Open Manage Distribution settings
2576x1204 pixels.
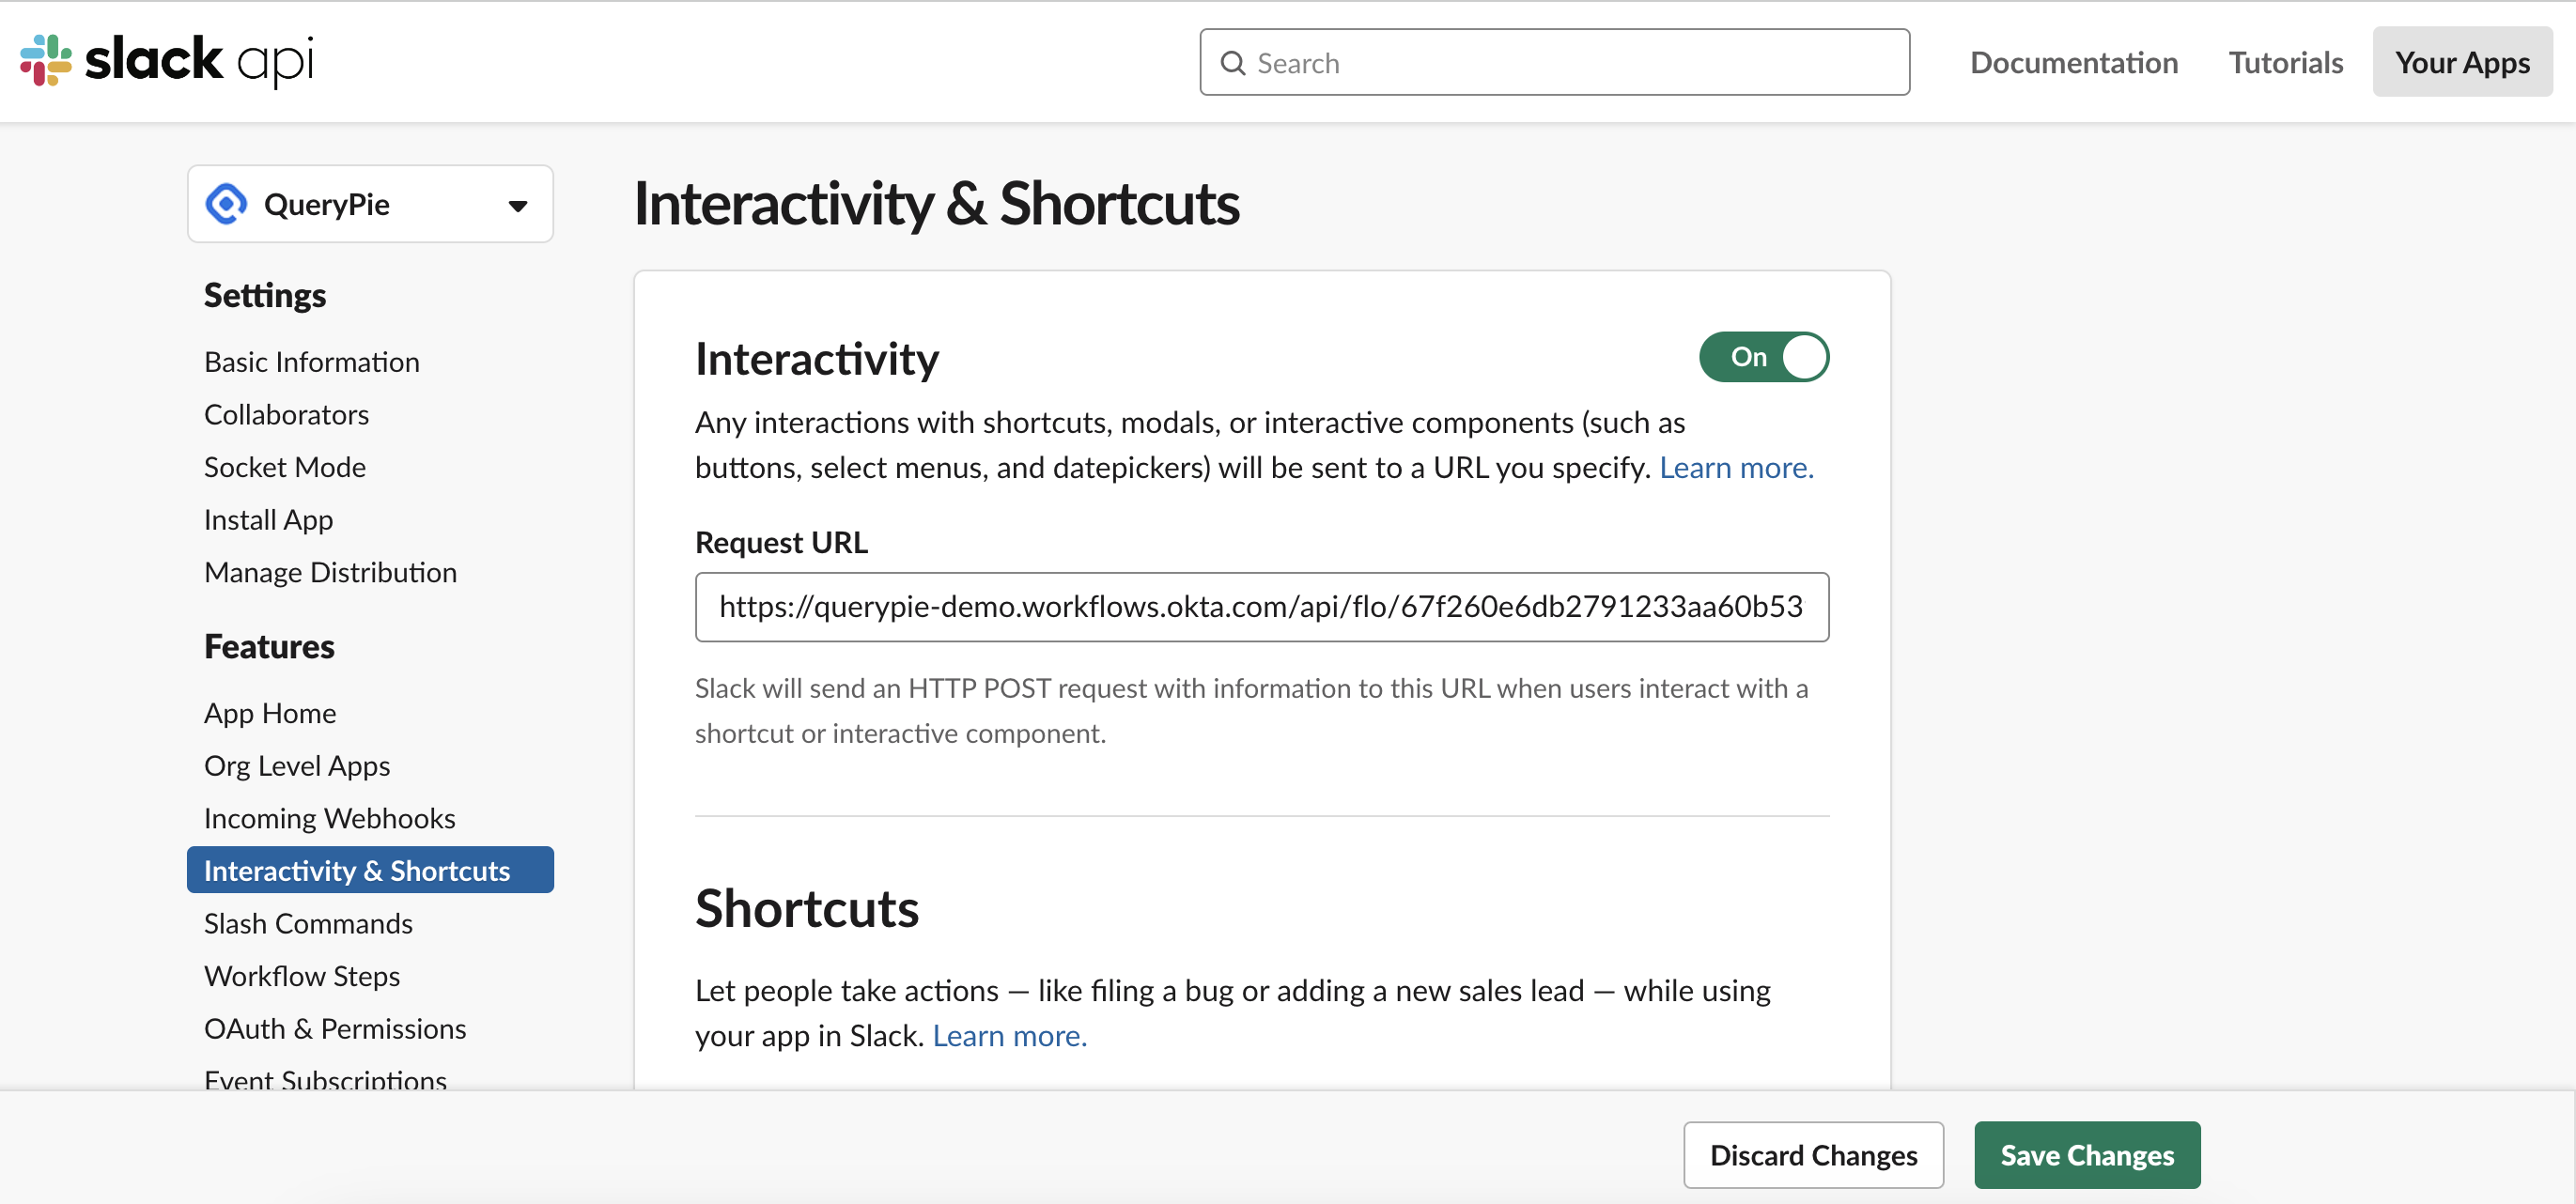330,572
